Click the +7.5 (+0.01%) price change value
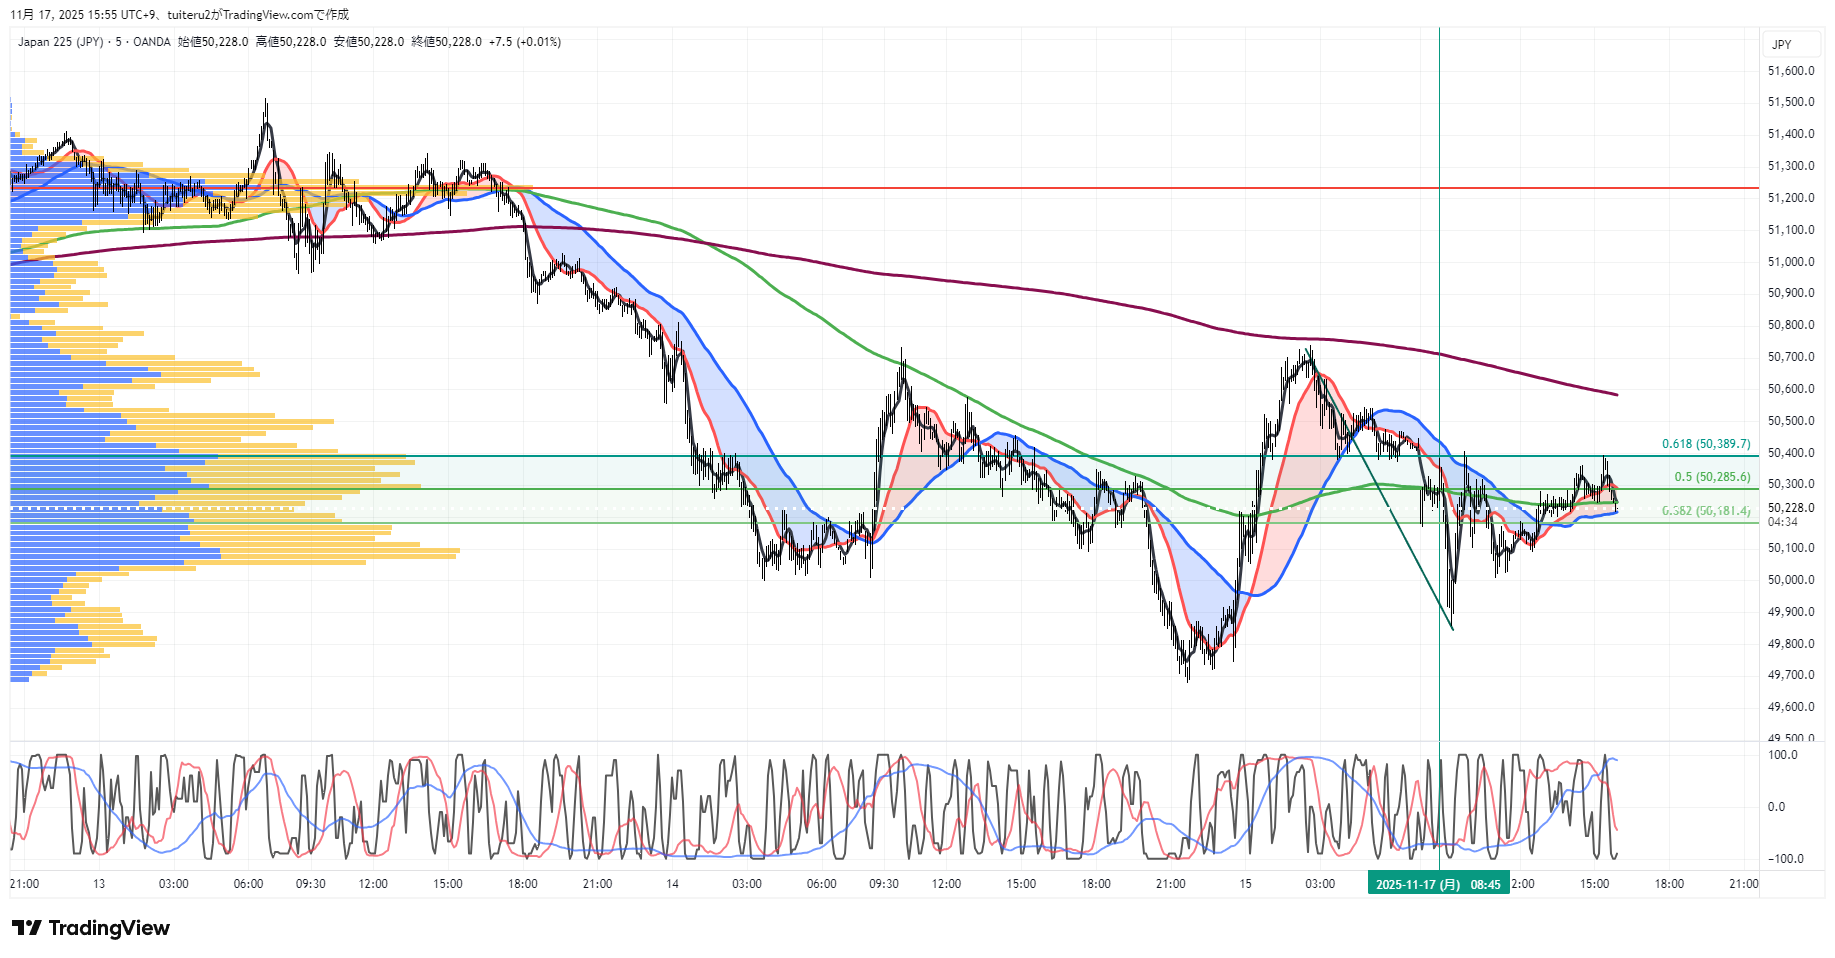The width and height of the screenshot is (1835, 958). pos(525,42)
